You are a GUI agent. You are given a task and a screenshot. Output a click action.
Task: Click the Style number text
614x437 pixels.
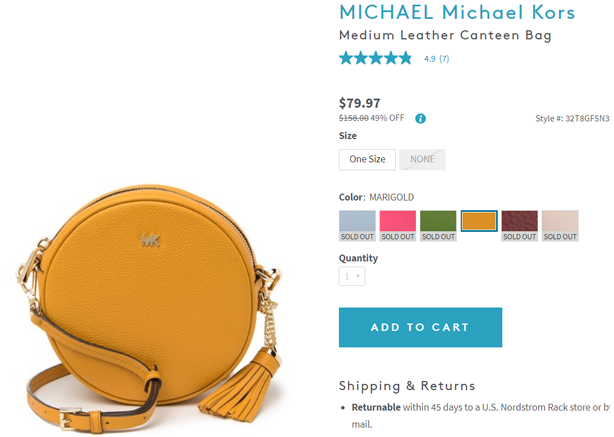tap(572, 118)
